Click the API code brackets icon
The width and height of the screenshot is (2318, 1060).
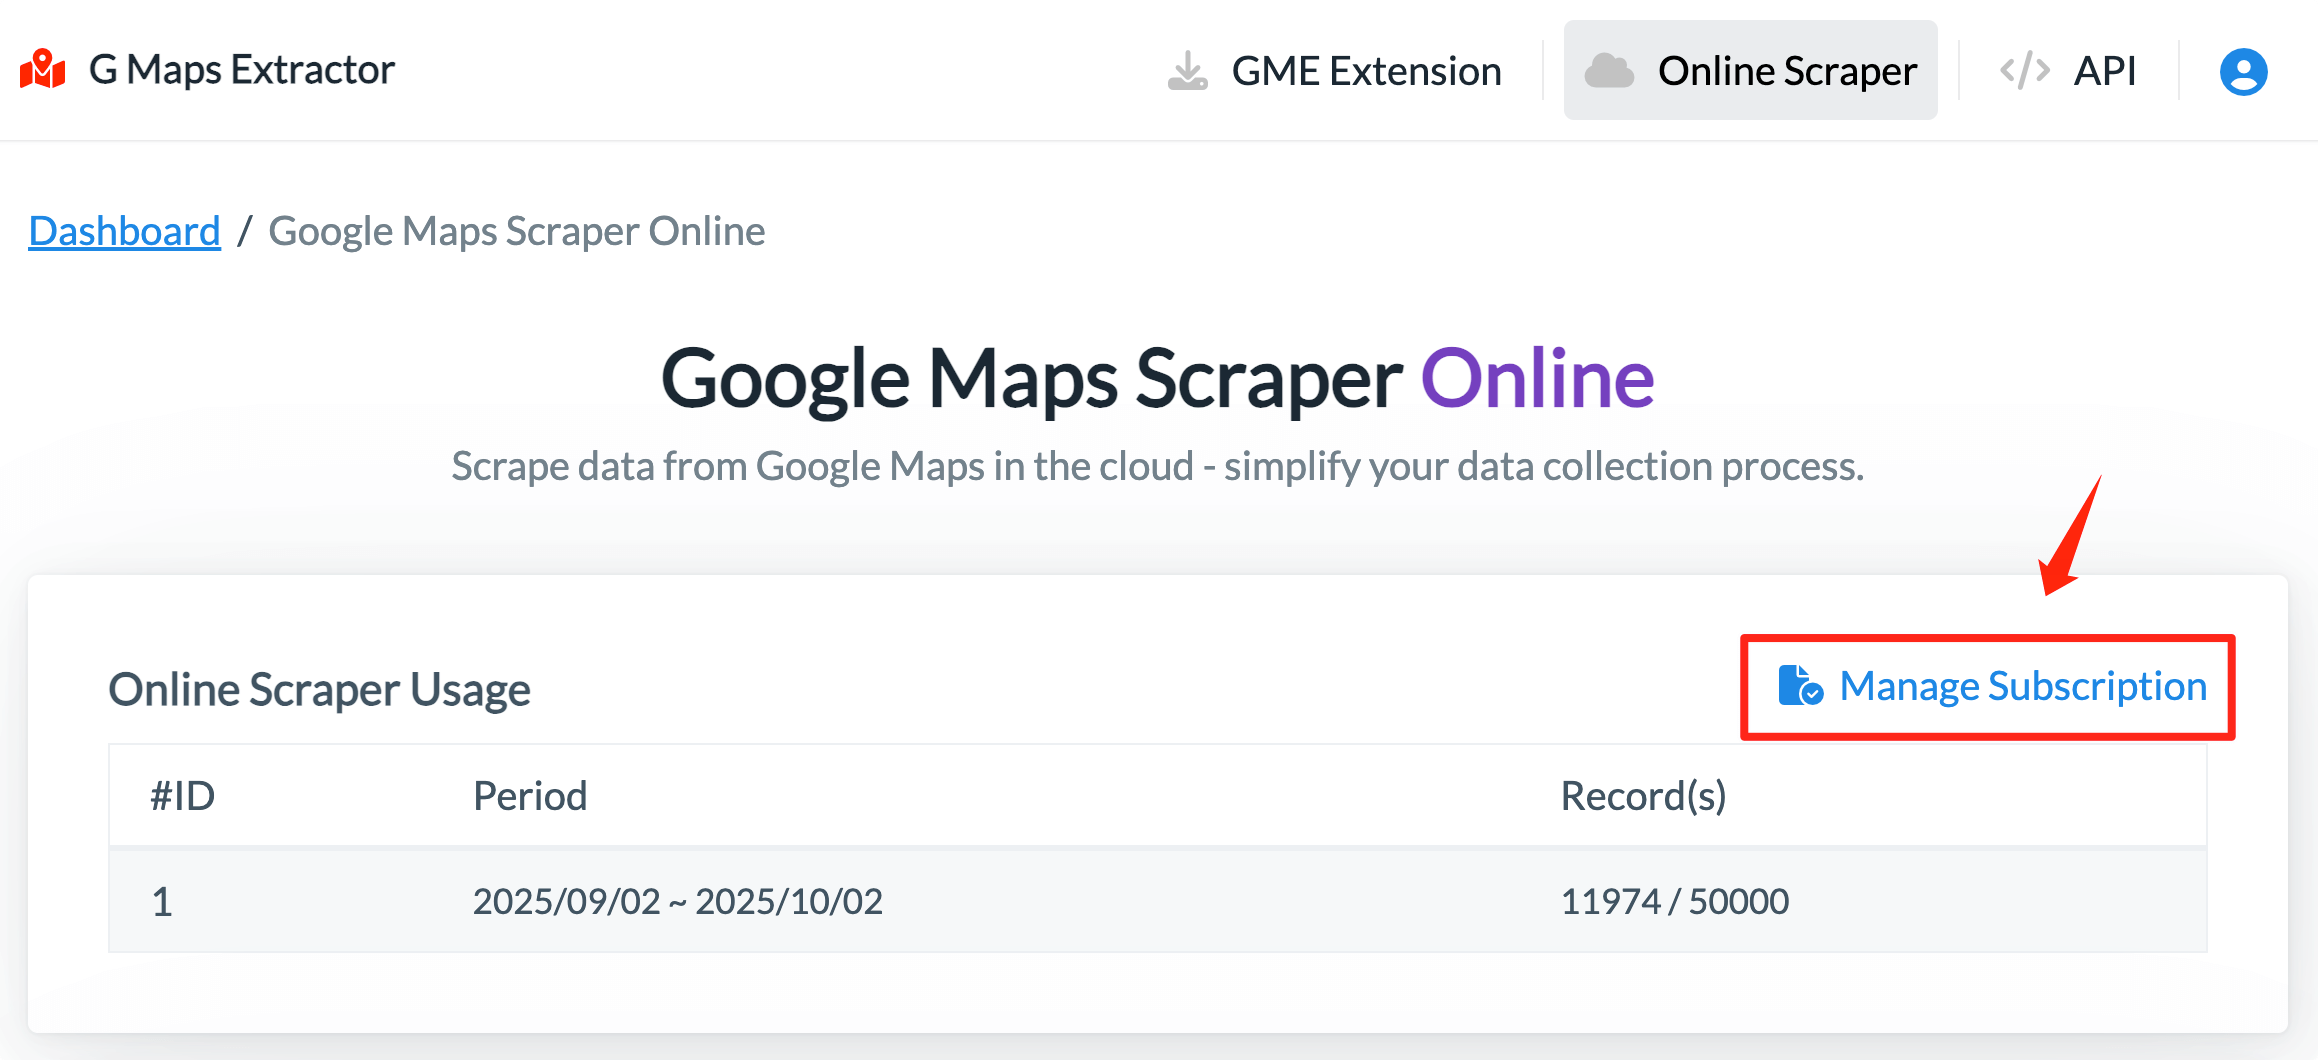coord(2025,71)
